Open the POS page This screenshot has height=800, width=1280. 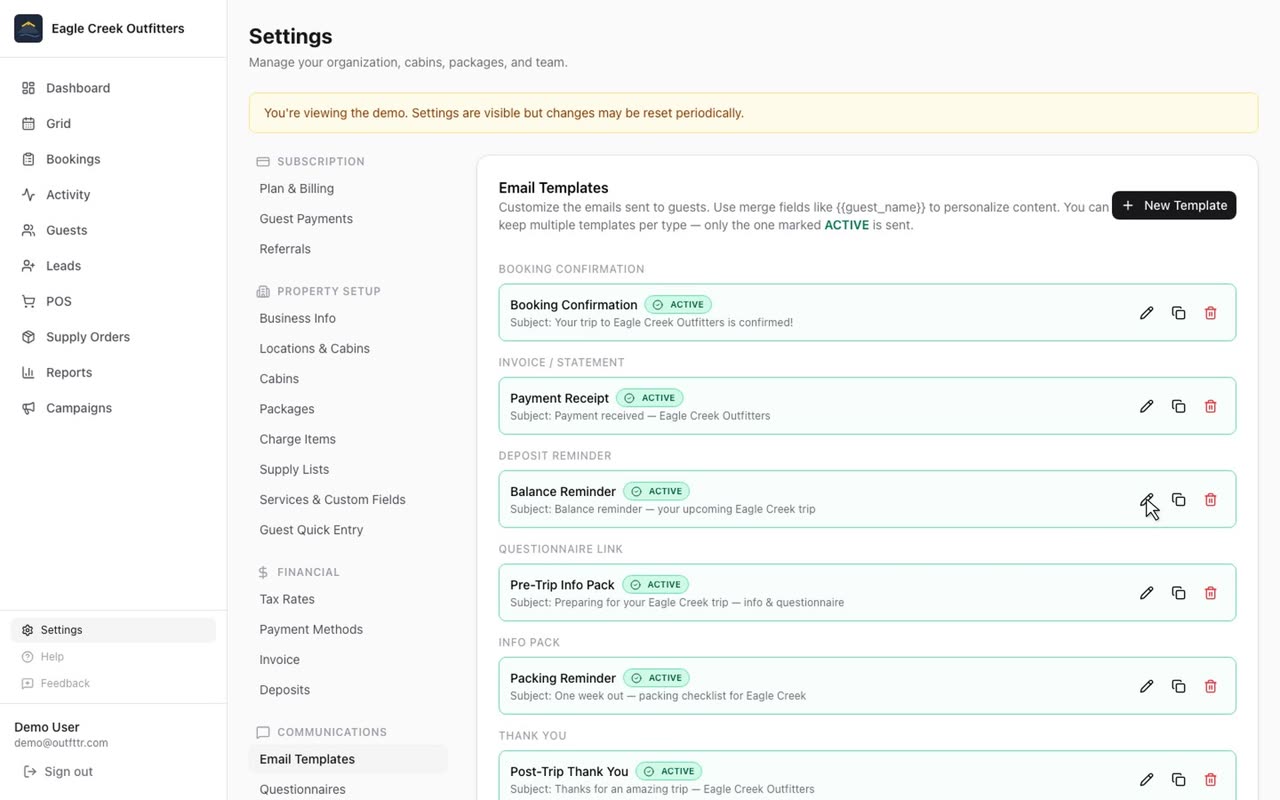[x=113, y=301]
